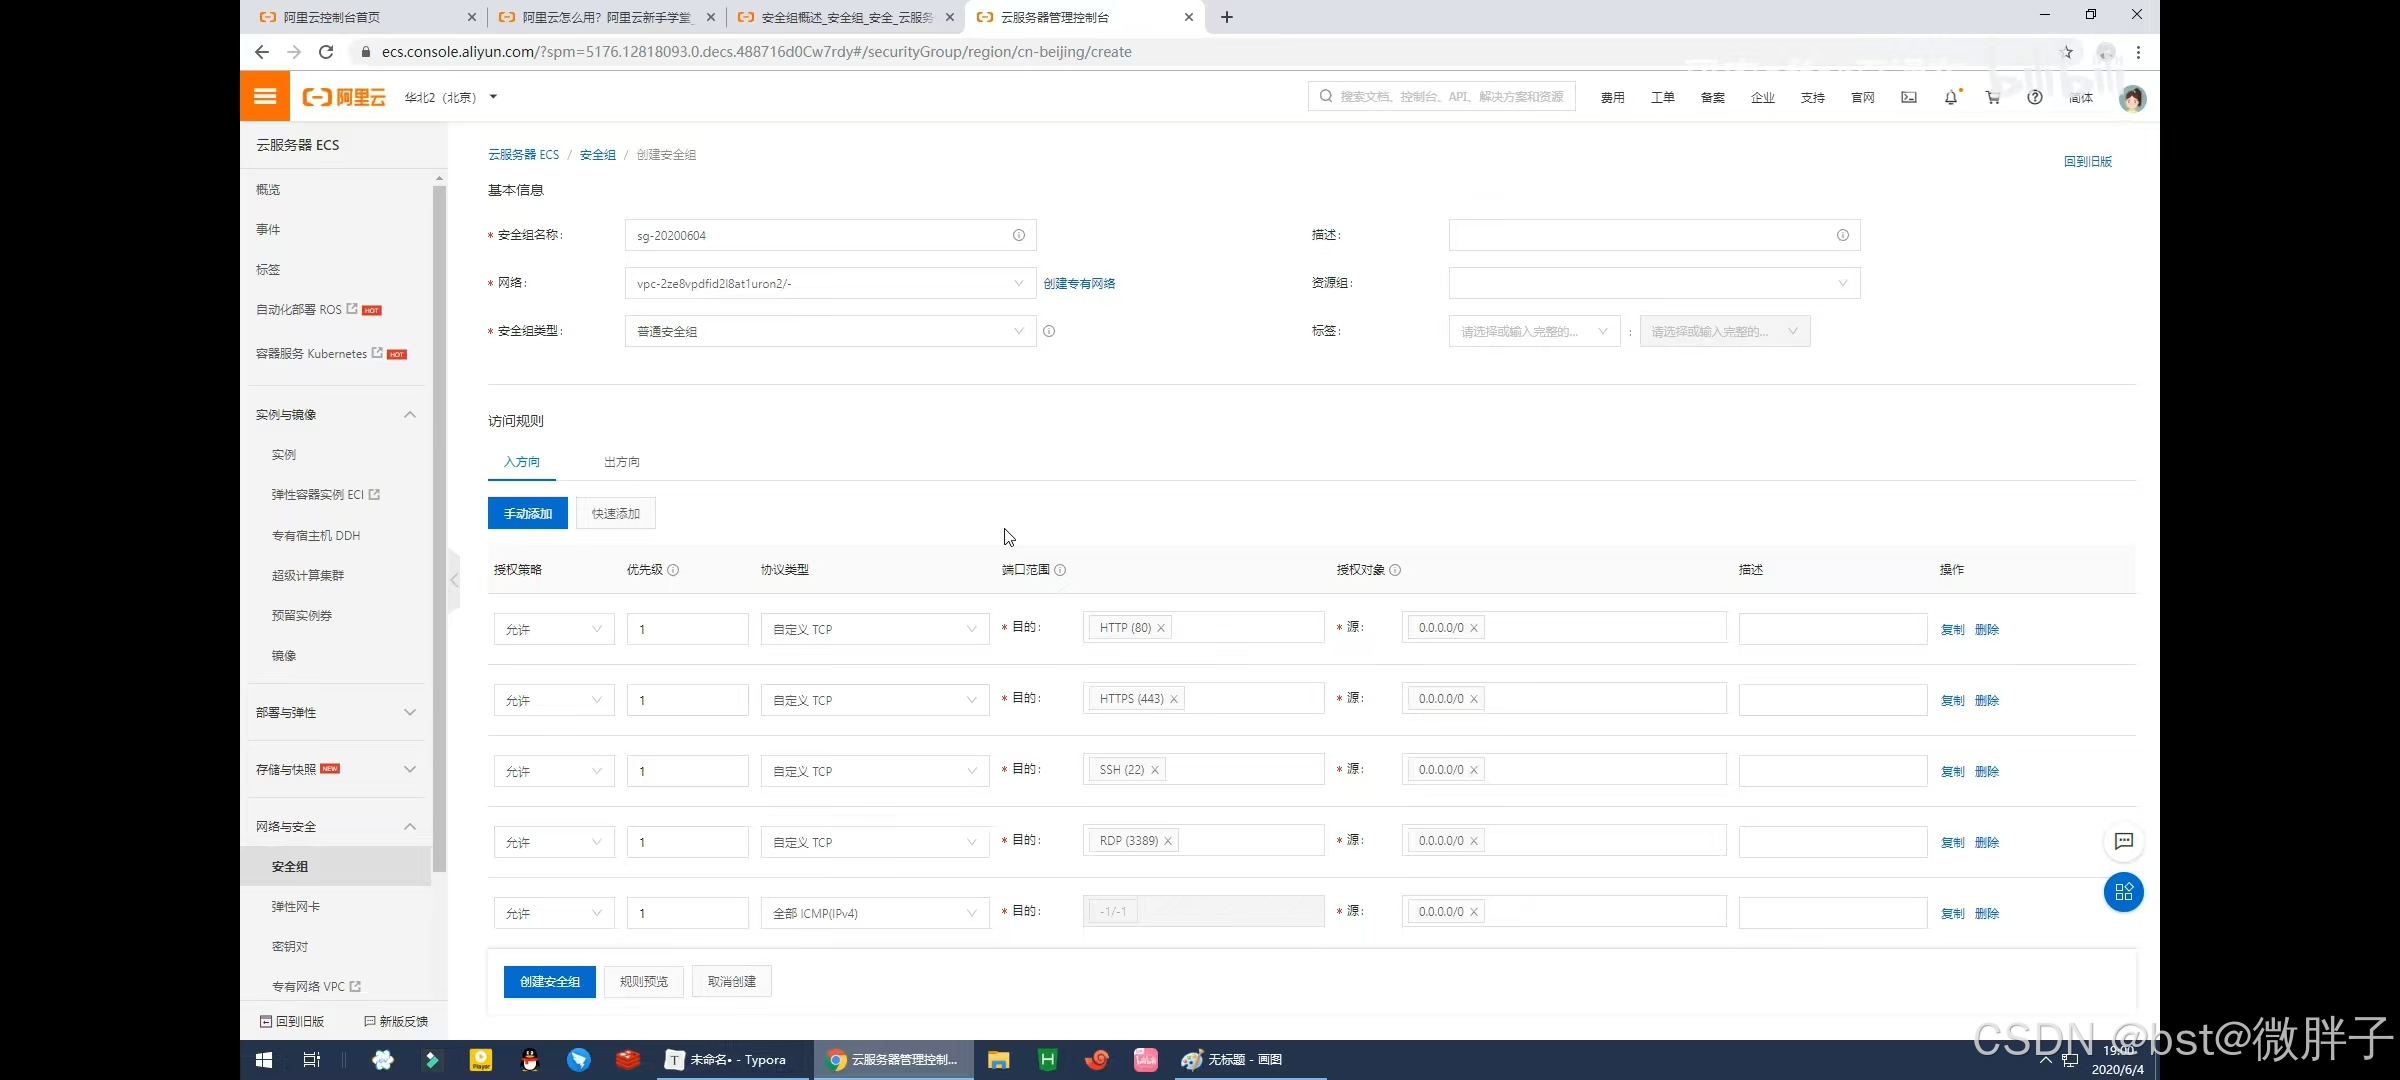The image size is (2400, 1080).
Task: Open the Cloud Shell terminal icon
Action: click(1909, 97)
